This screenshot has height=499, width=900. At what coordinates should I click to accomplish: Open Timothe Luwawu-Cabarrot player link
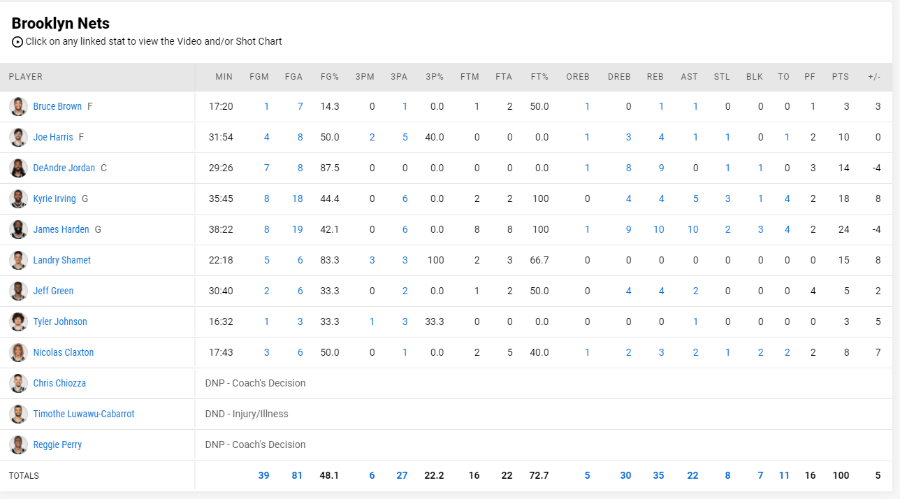coord(84,414)
